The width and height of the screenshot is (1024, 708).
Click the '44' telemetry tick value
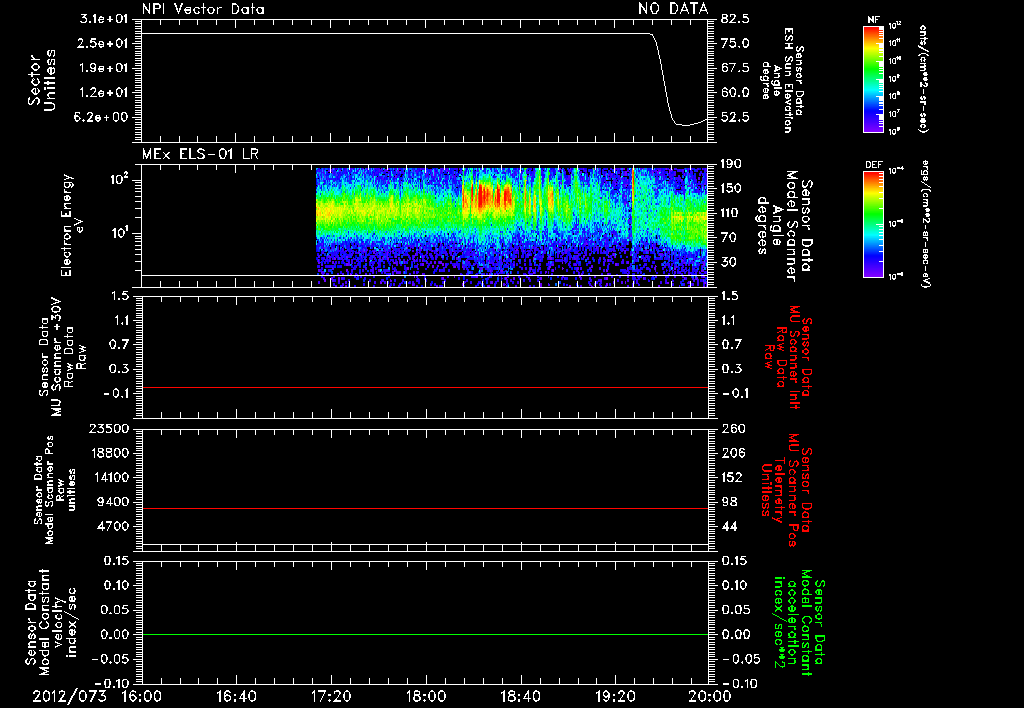(x=728, y=526)
